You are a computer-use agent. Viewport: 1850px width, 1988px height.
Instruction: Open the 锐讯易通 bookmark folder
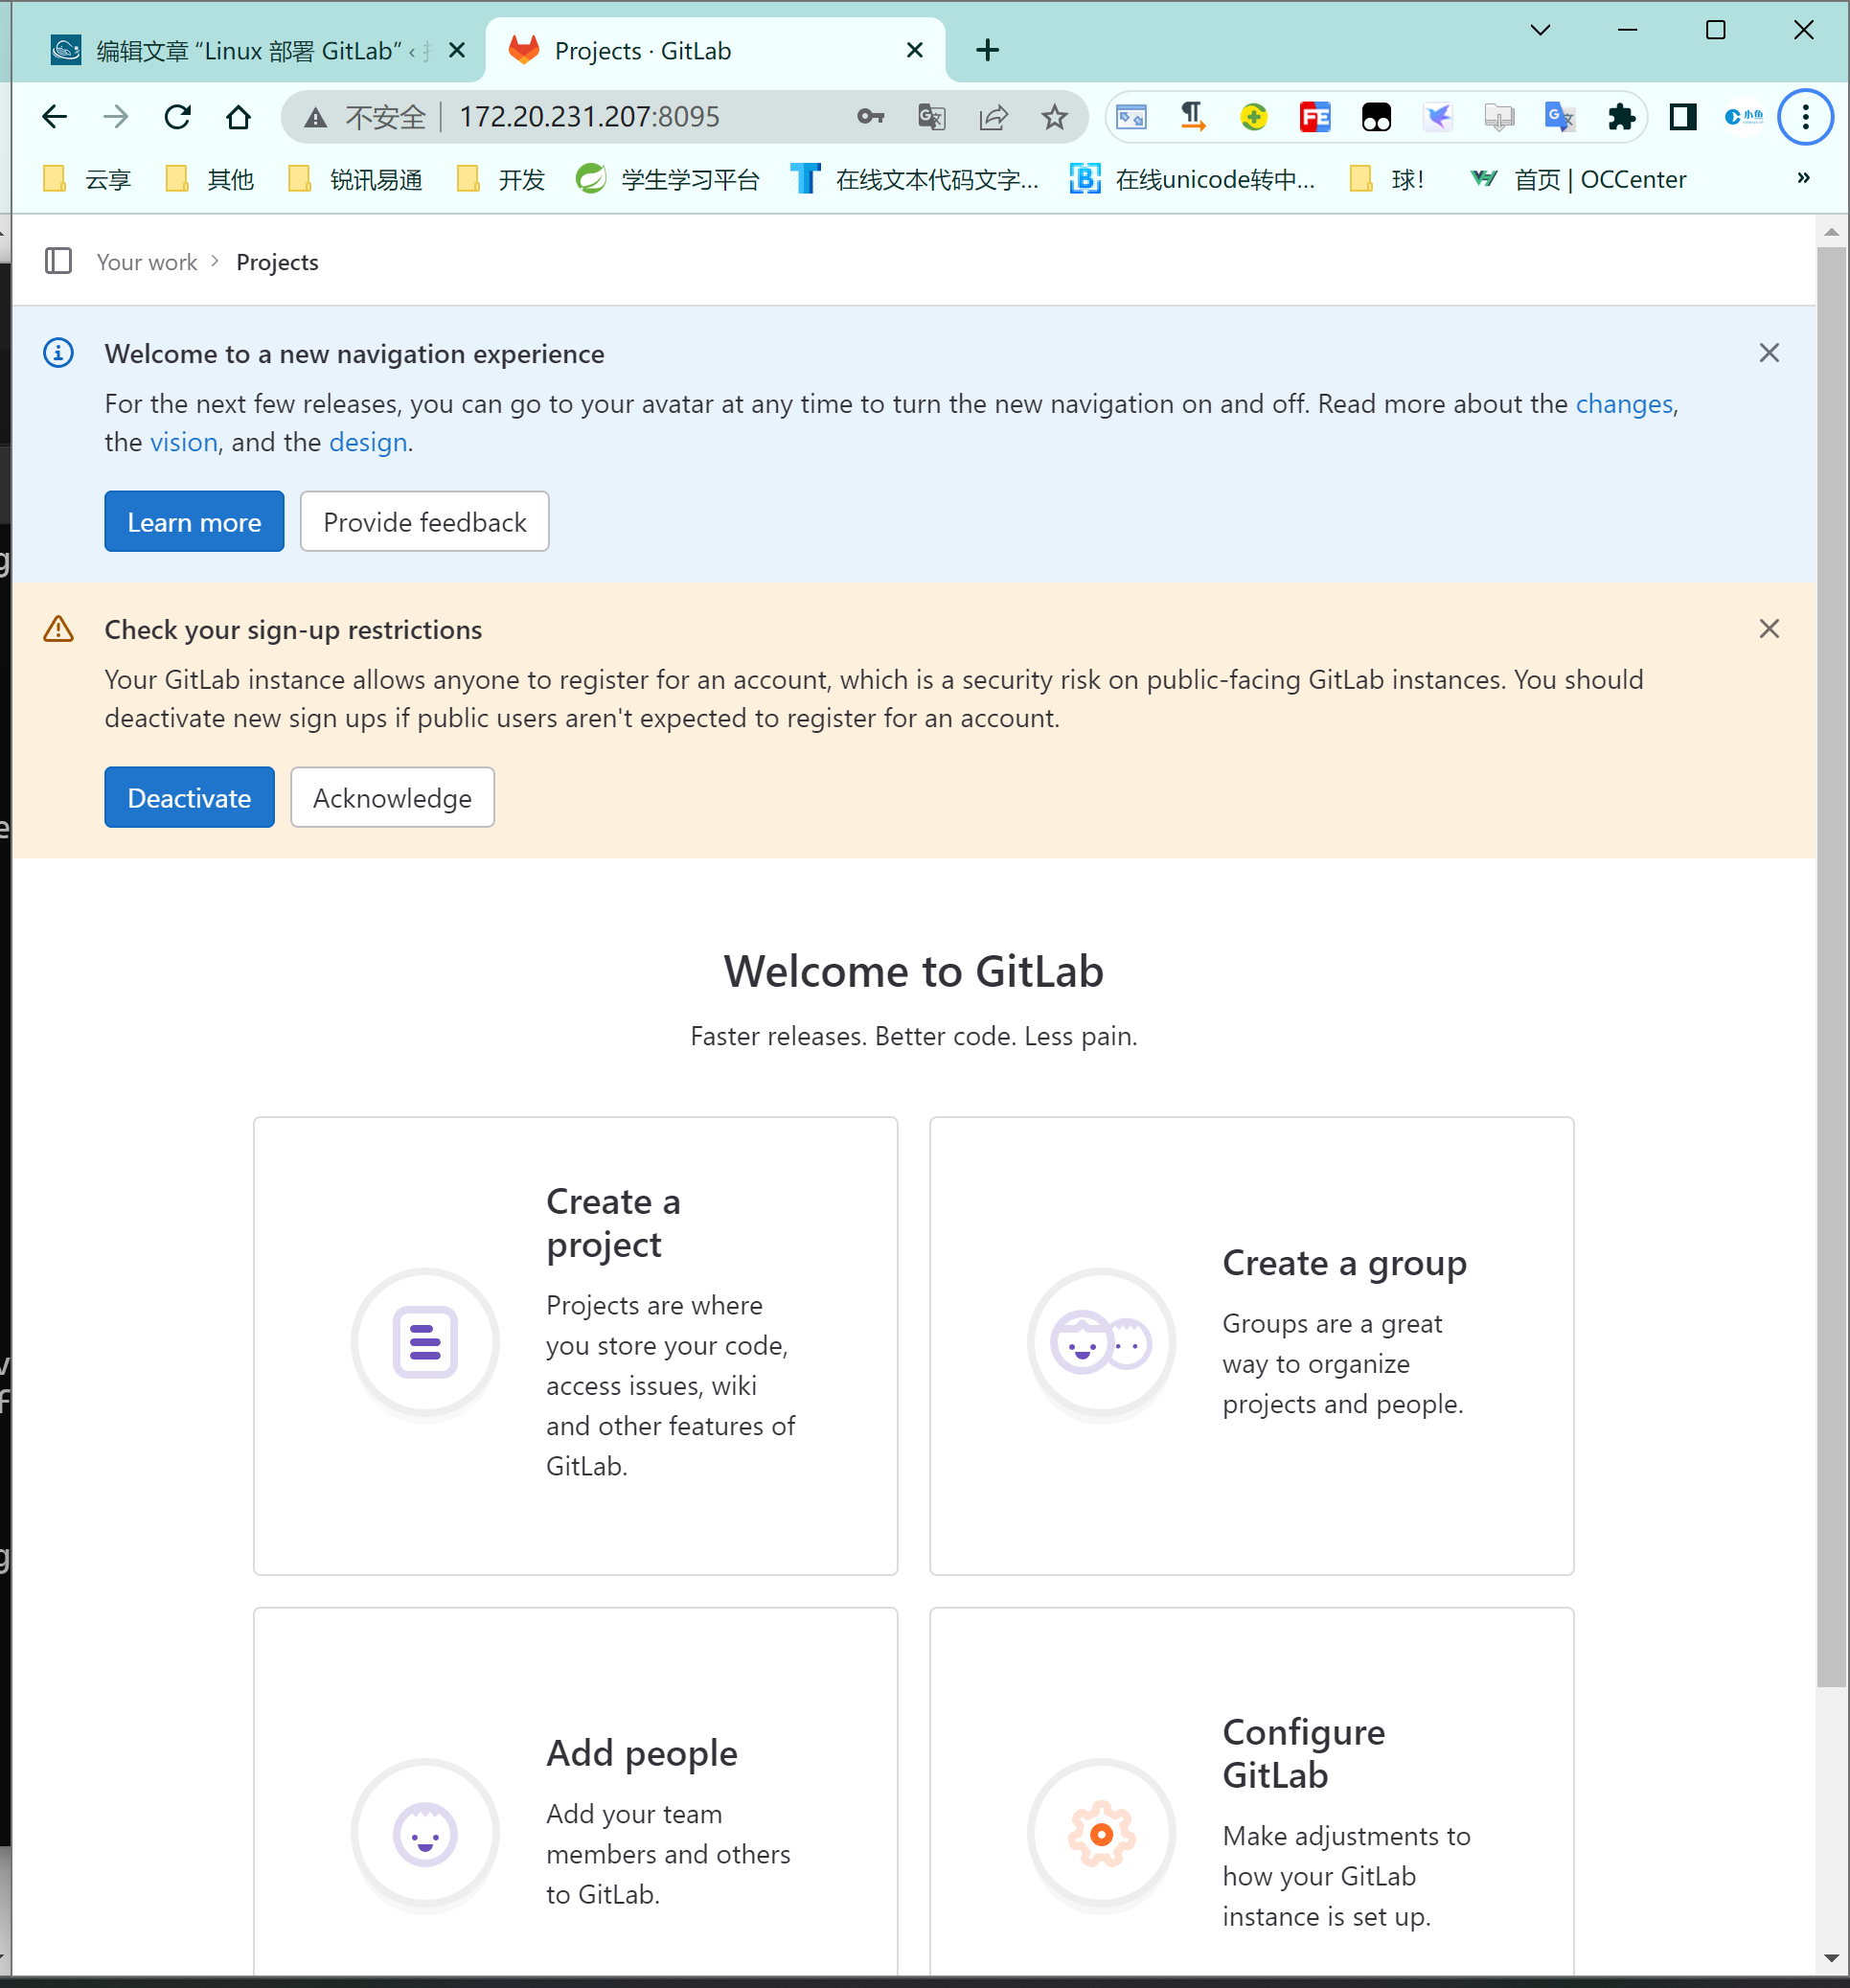coord(355,179)
